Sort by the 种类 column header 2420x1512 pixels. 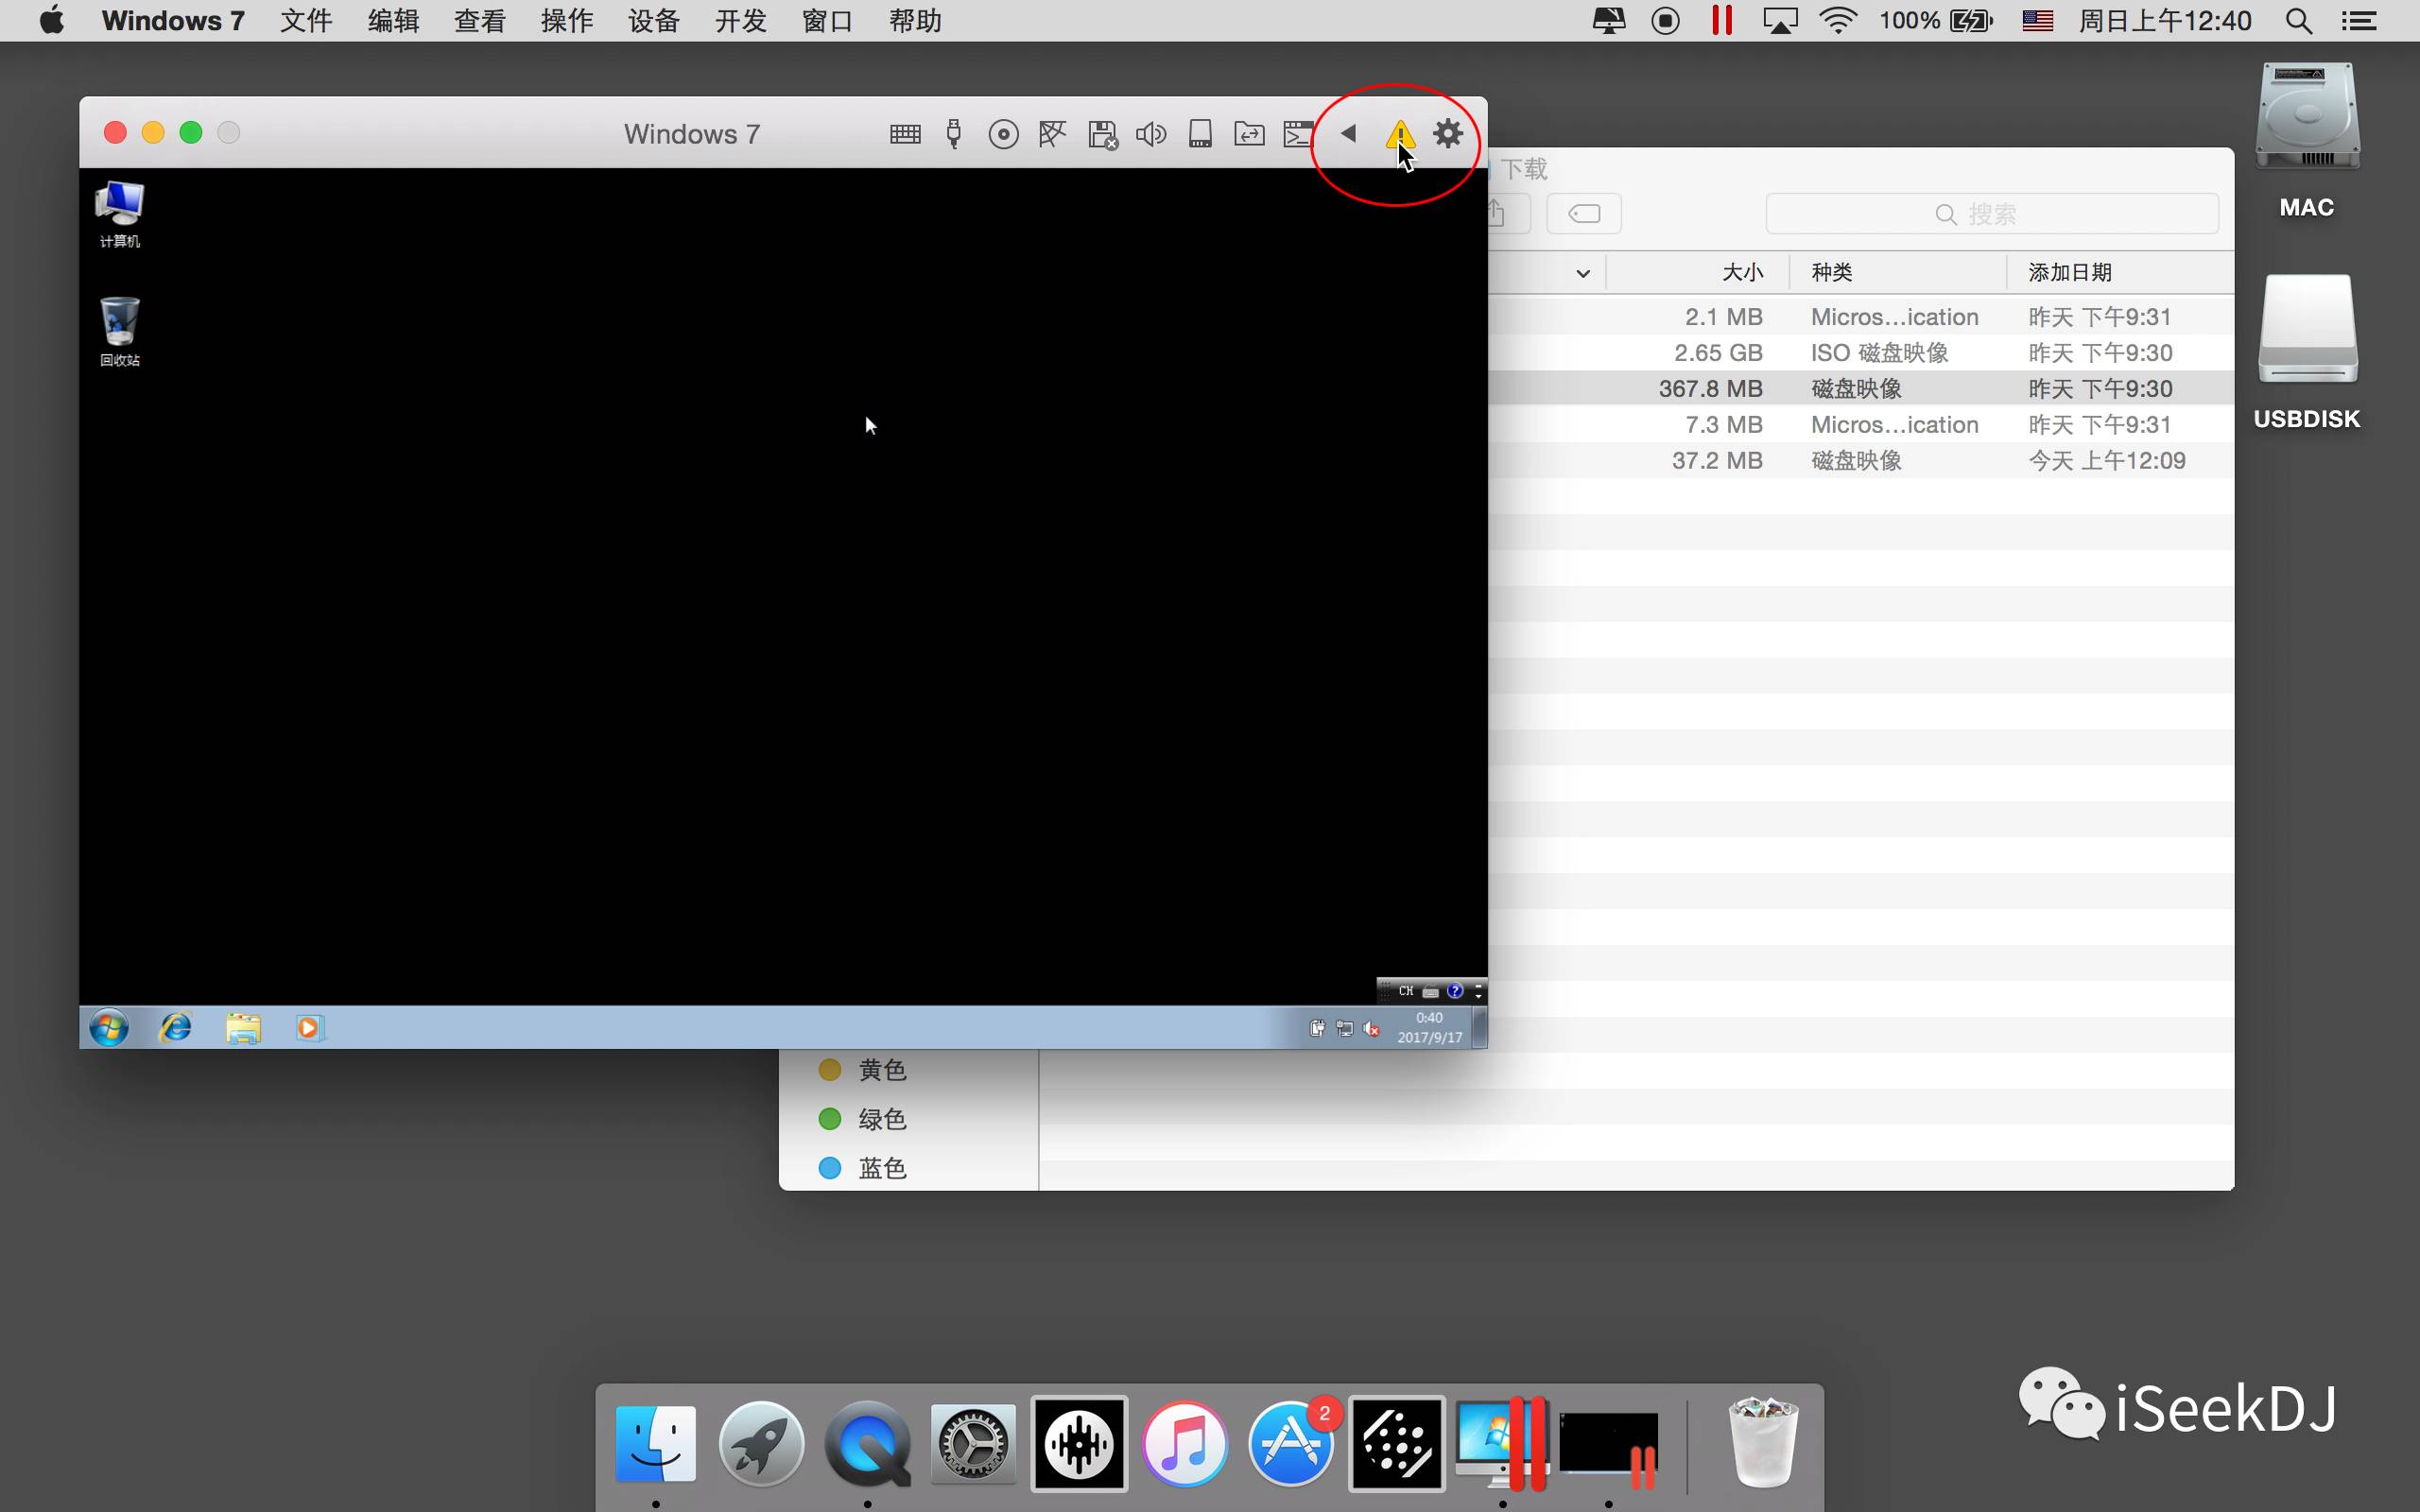coord(1832,272)
